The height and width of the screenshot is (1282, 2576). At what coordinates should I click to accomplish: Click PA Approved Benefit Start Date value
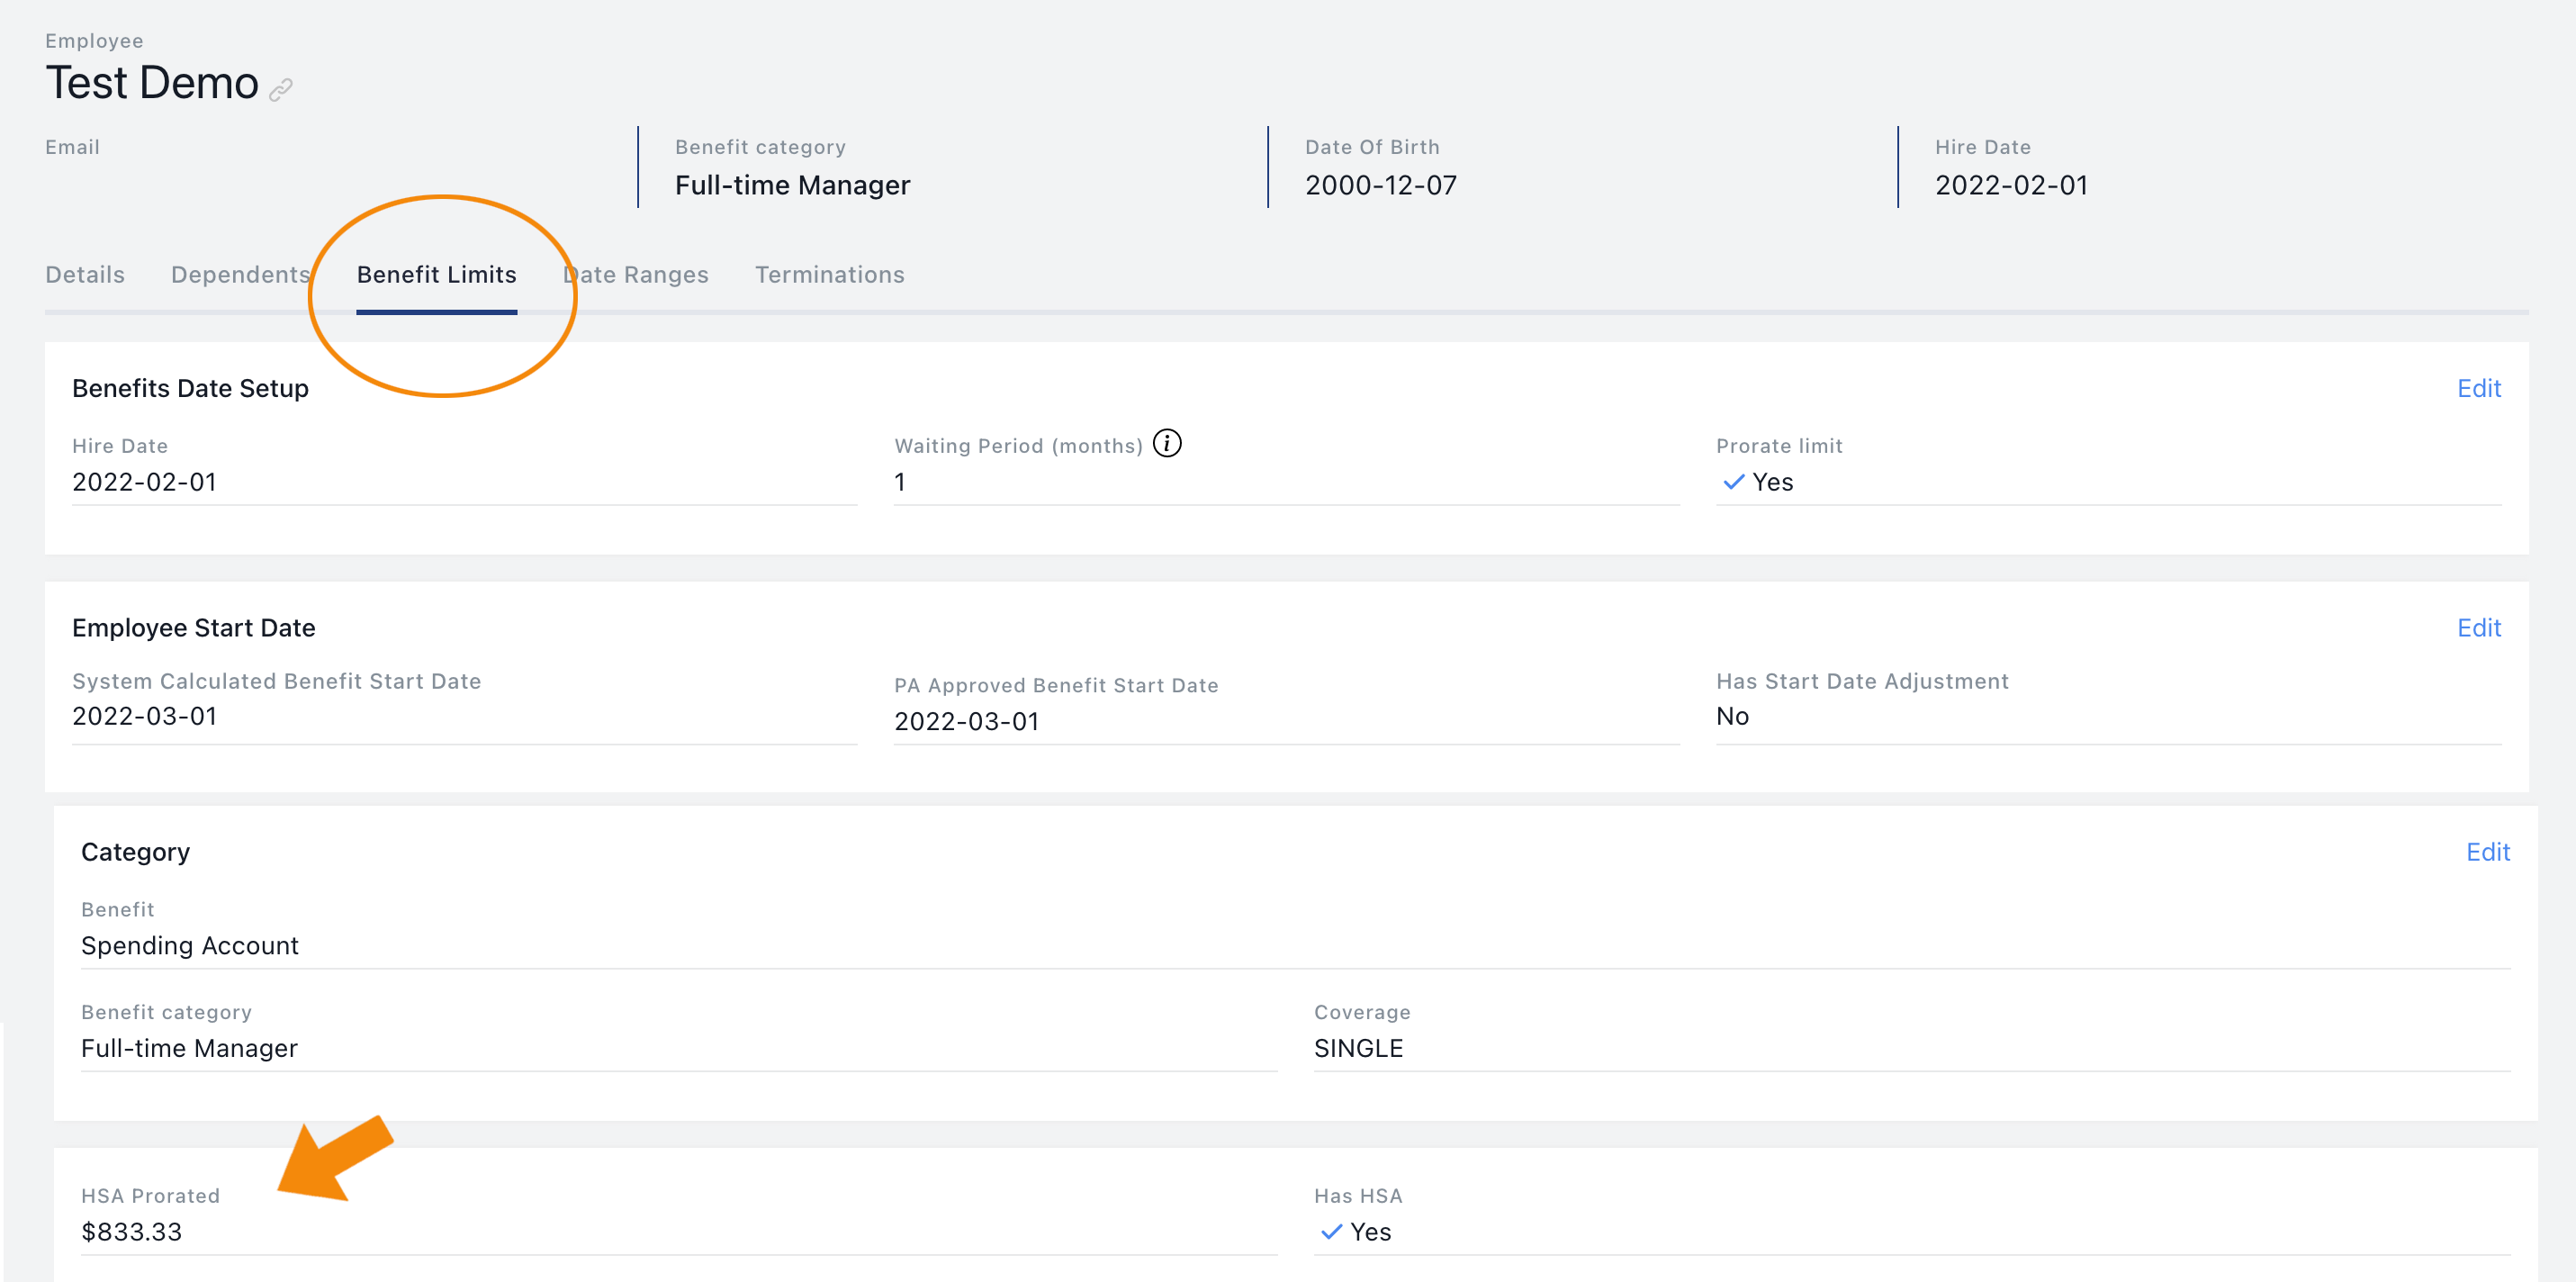click(x=967, y=721)
